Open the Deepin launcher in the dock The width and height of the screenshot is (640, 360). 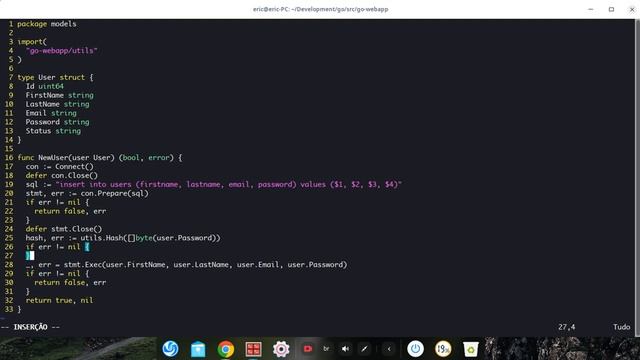[x=170, y=349]
